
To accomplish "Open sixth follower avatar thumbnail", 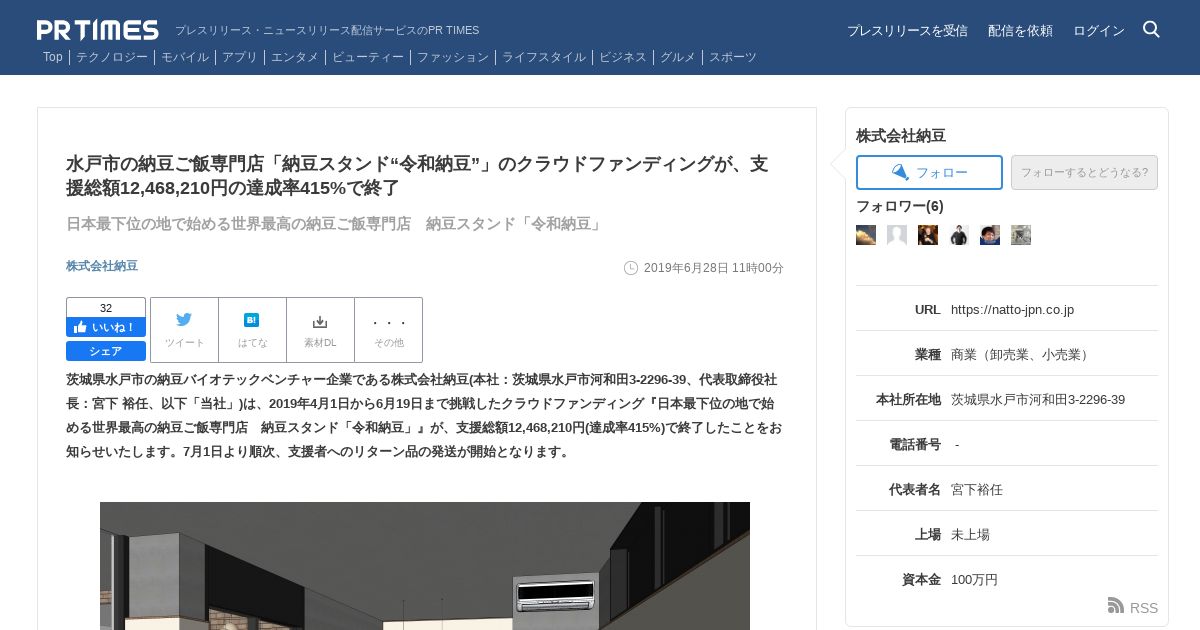I will point(1021,235).
